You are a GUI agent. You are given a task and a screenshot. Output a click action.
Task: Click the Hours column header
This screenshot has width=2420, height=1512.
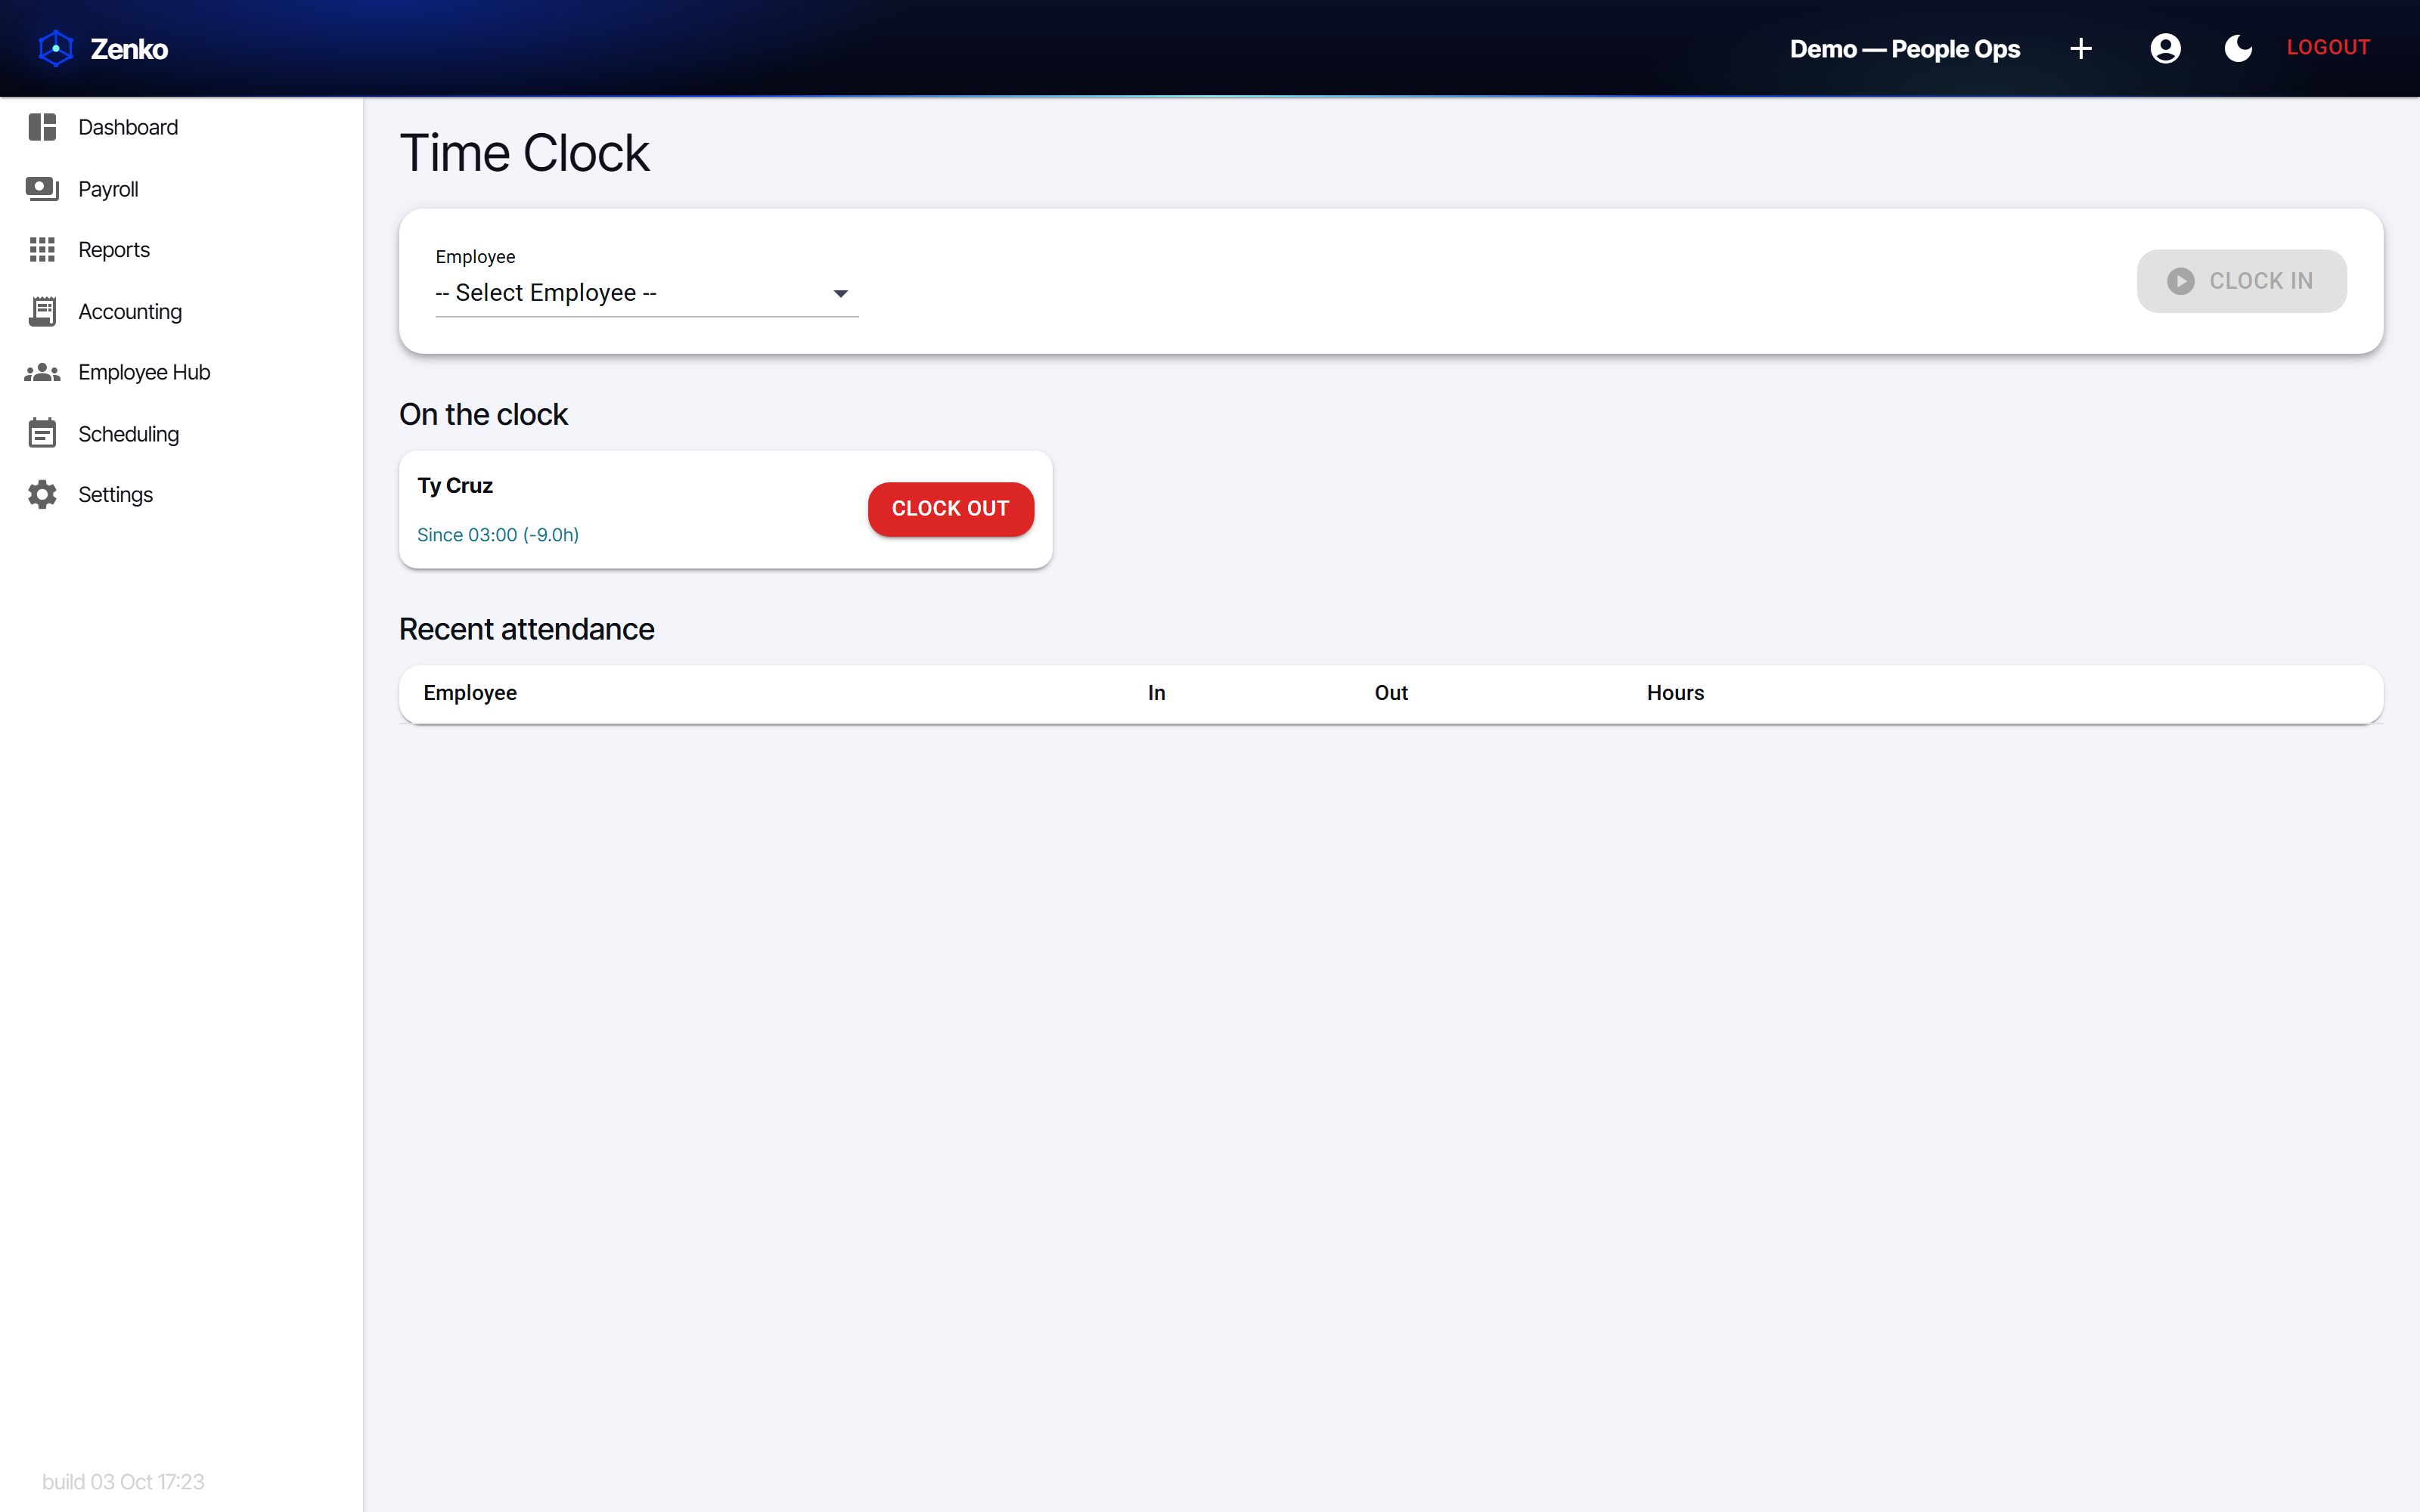pos(1675,693)
